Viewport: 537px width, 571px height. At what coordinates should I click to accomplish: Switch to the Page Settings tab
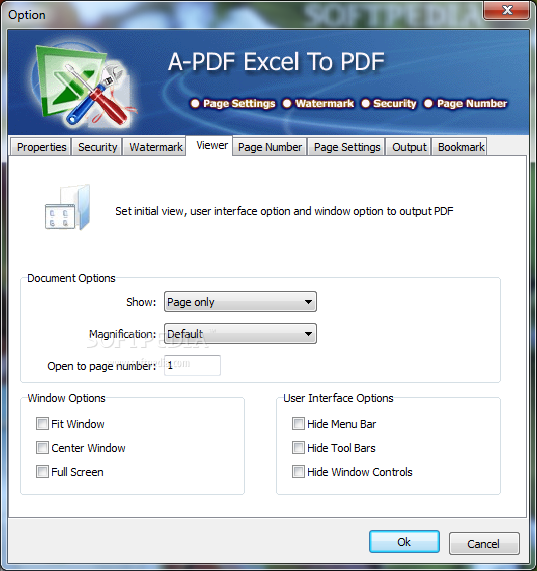tap(347, 147)
